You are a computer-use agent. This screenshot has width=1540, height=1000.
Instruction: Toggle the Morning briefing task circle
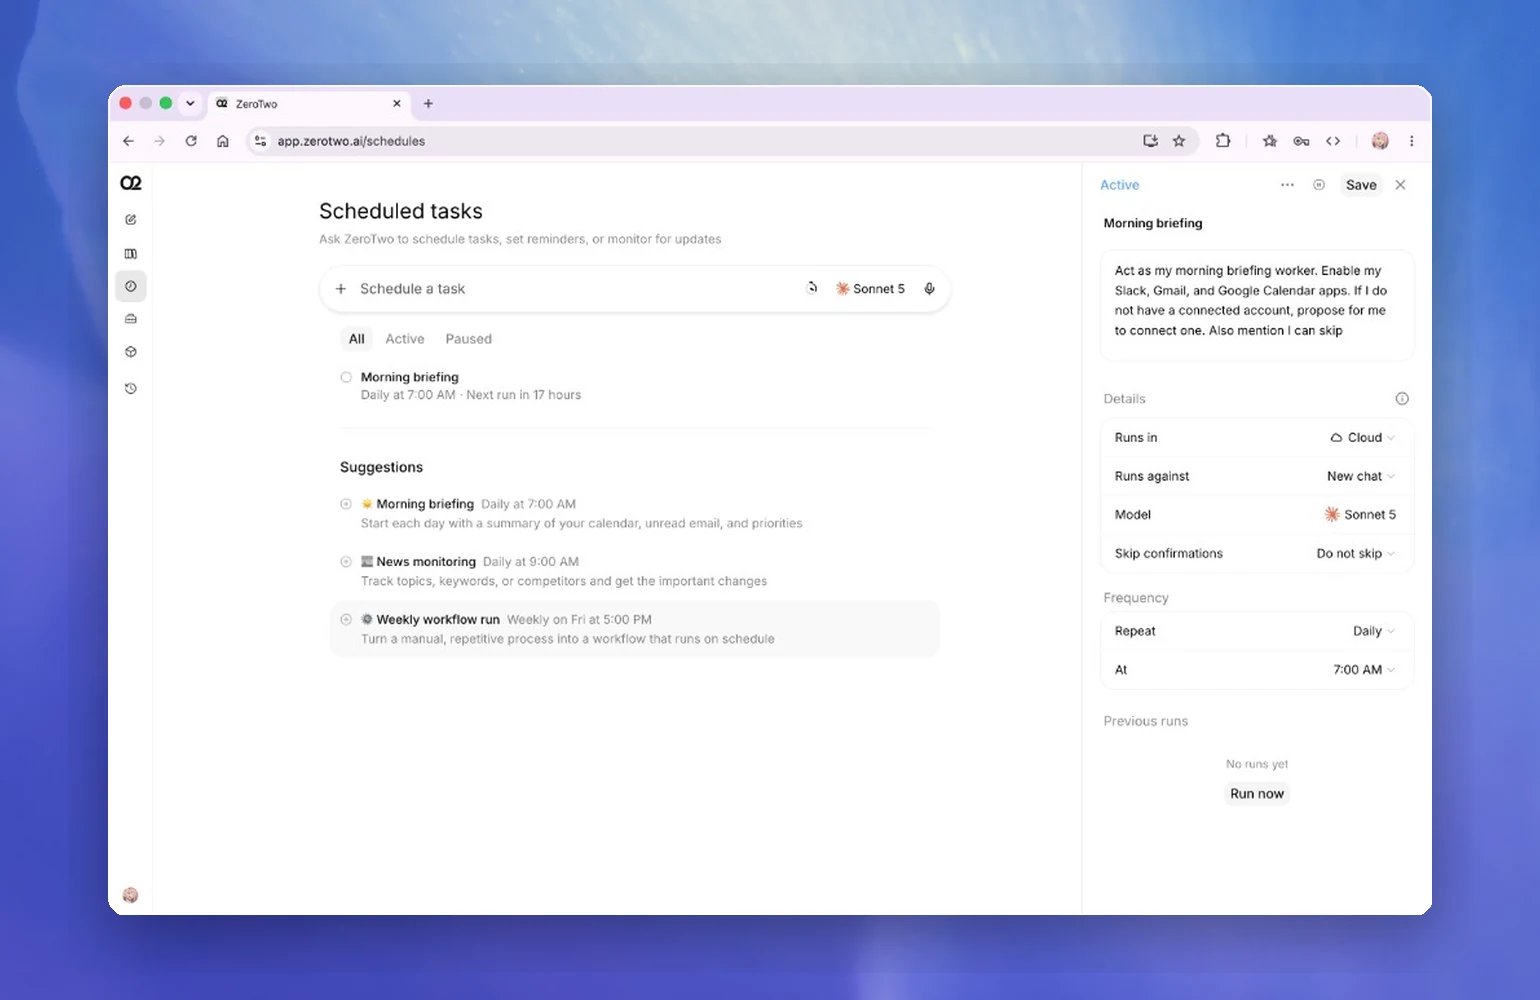click(x=346, y=377)
